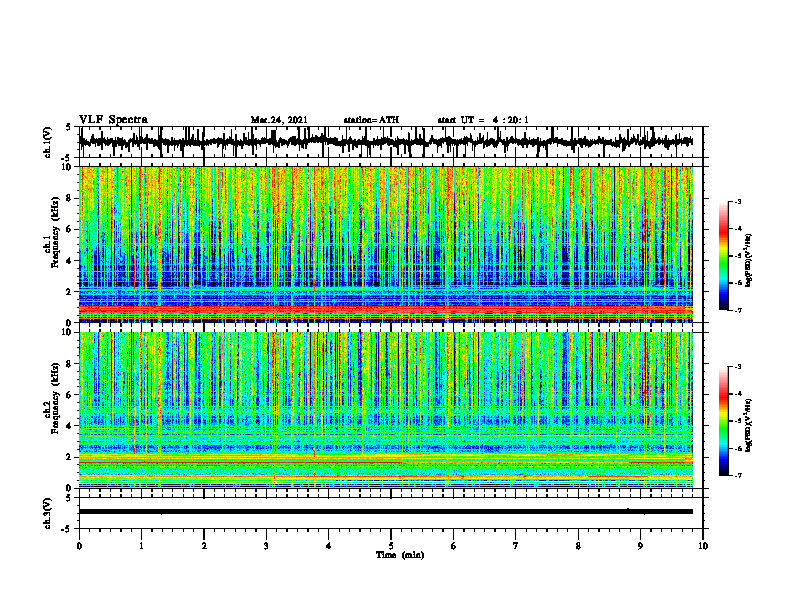Click the 'Mar.24, 2021' date label
Screen dimensions: 792x612
point(279,120)
